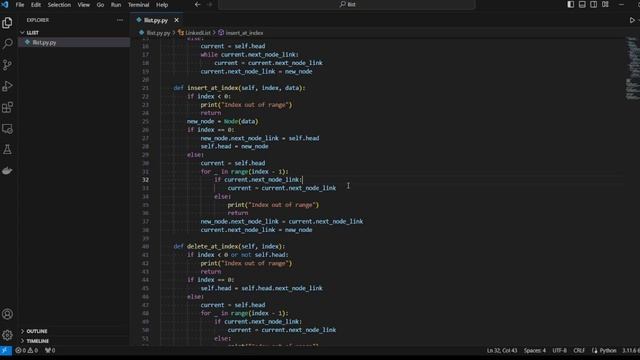This screenshot has height=360, width=640.
Task: Open the Selection menu
Action: pos(59,5)
